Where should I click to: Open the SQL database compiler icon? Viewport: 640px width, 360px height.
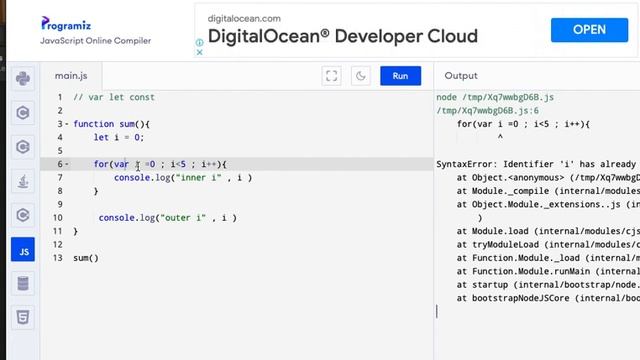[x=23, y=283]
